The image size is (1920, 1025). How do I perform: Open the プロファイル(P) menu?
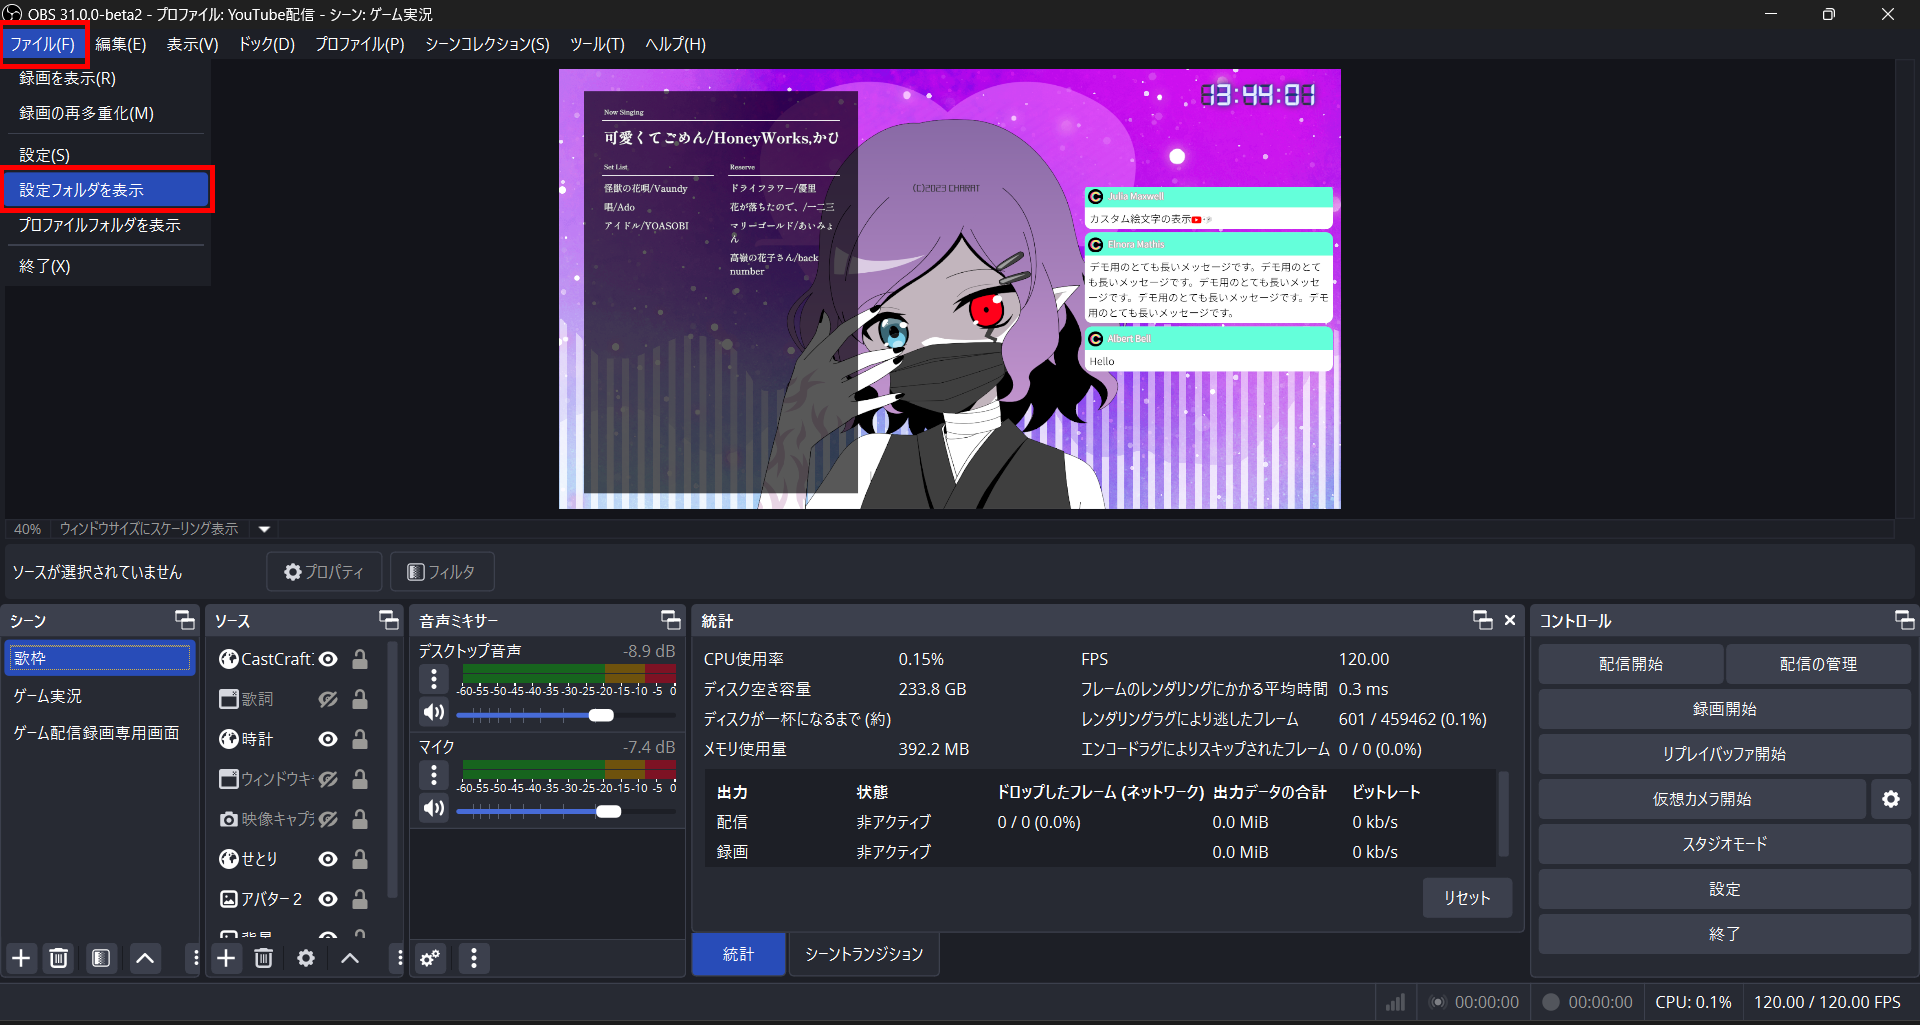pos(360,44)
